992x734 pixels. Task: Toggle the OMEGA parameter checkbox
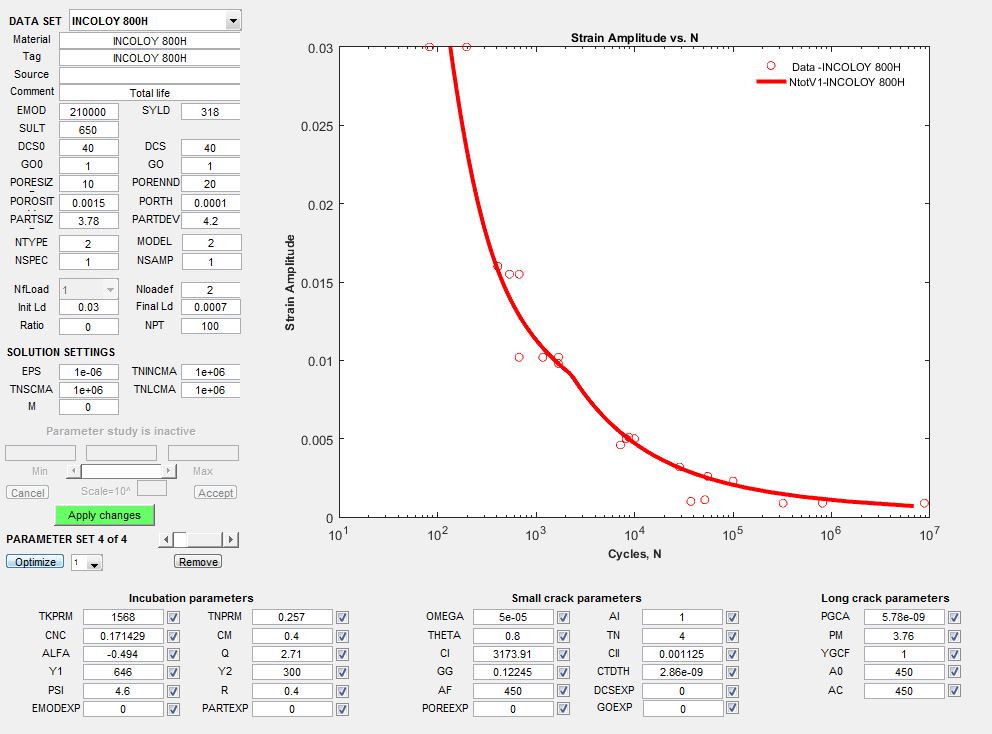[x=564, y=617]
